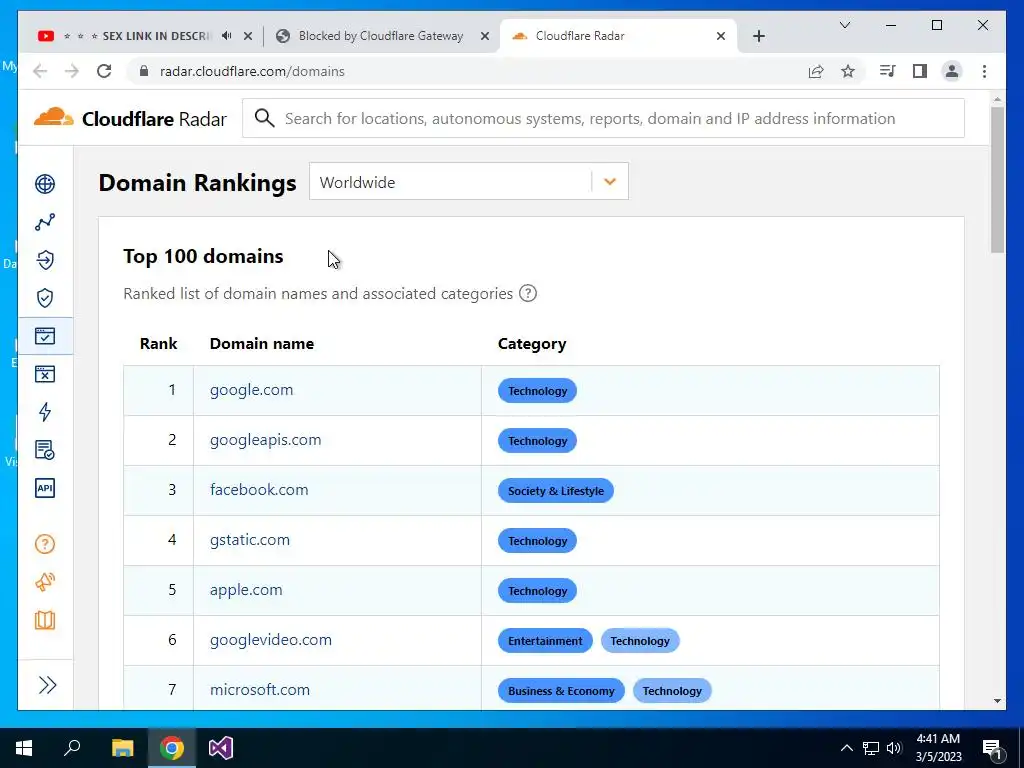This screenshot has height=768, width=1024.
Task: Open facebook.com domain link
Action: [259, 490]
